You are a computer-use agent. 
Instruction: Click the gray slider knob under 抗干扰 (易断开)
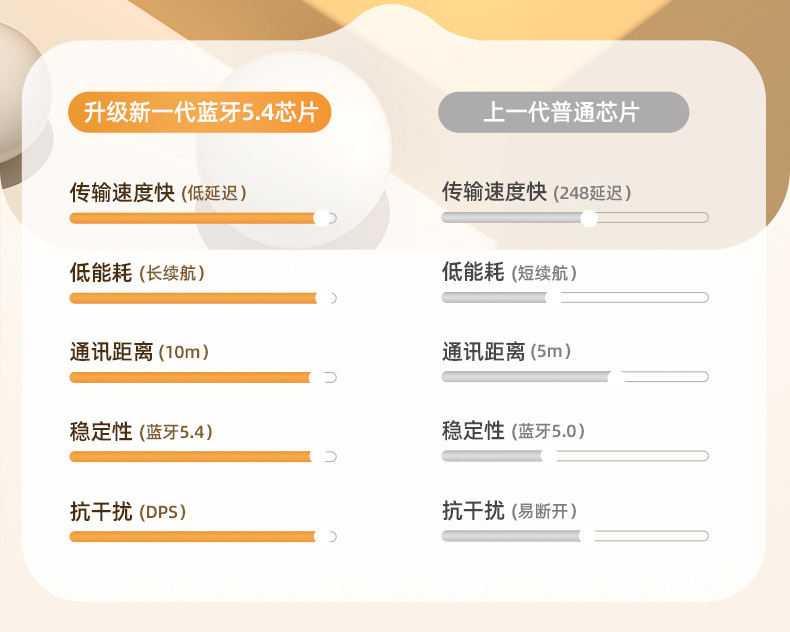[x=587, y=536]
